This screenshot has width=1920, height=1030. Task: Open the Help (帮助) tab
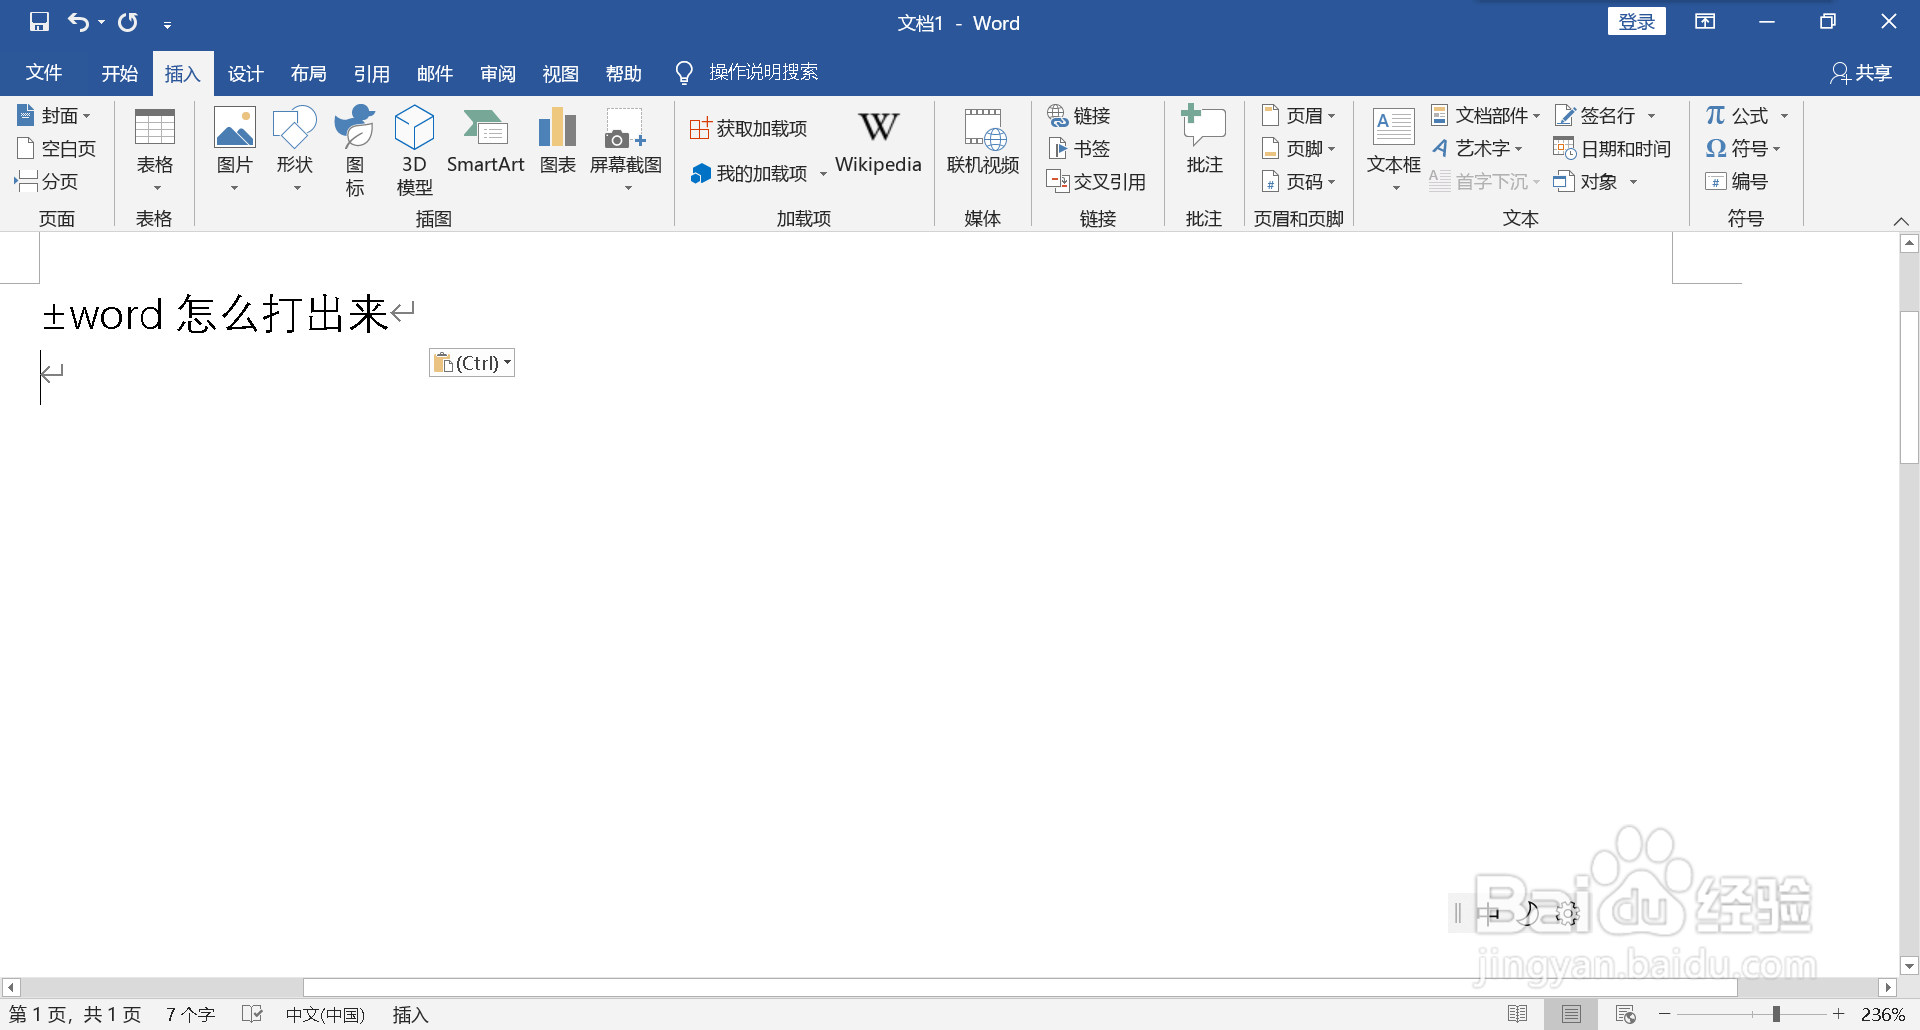(623, 73)
